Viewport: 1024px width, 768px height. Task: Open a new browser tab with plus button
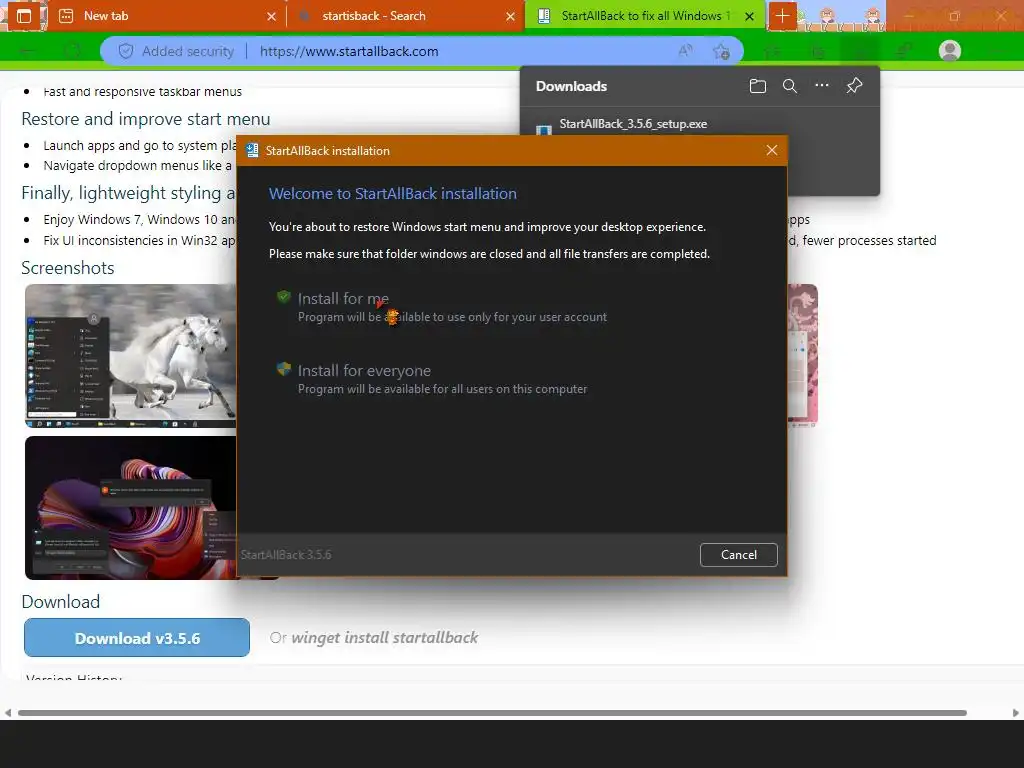(x=782, y=16)
